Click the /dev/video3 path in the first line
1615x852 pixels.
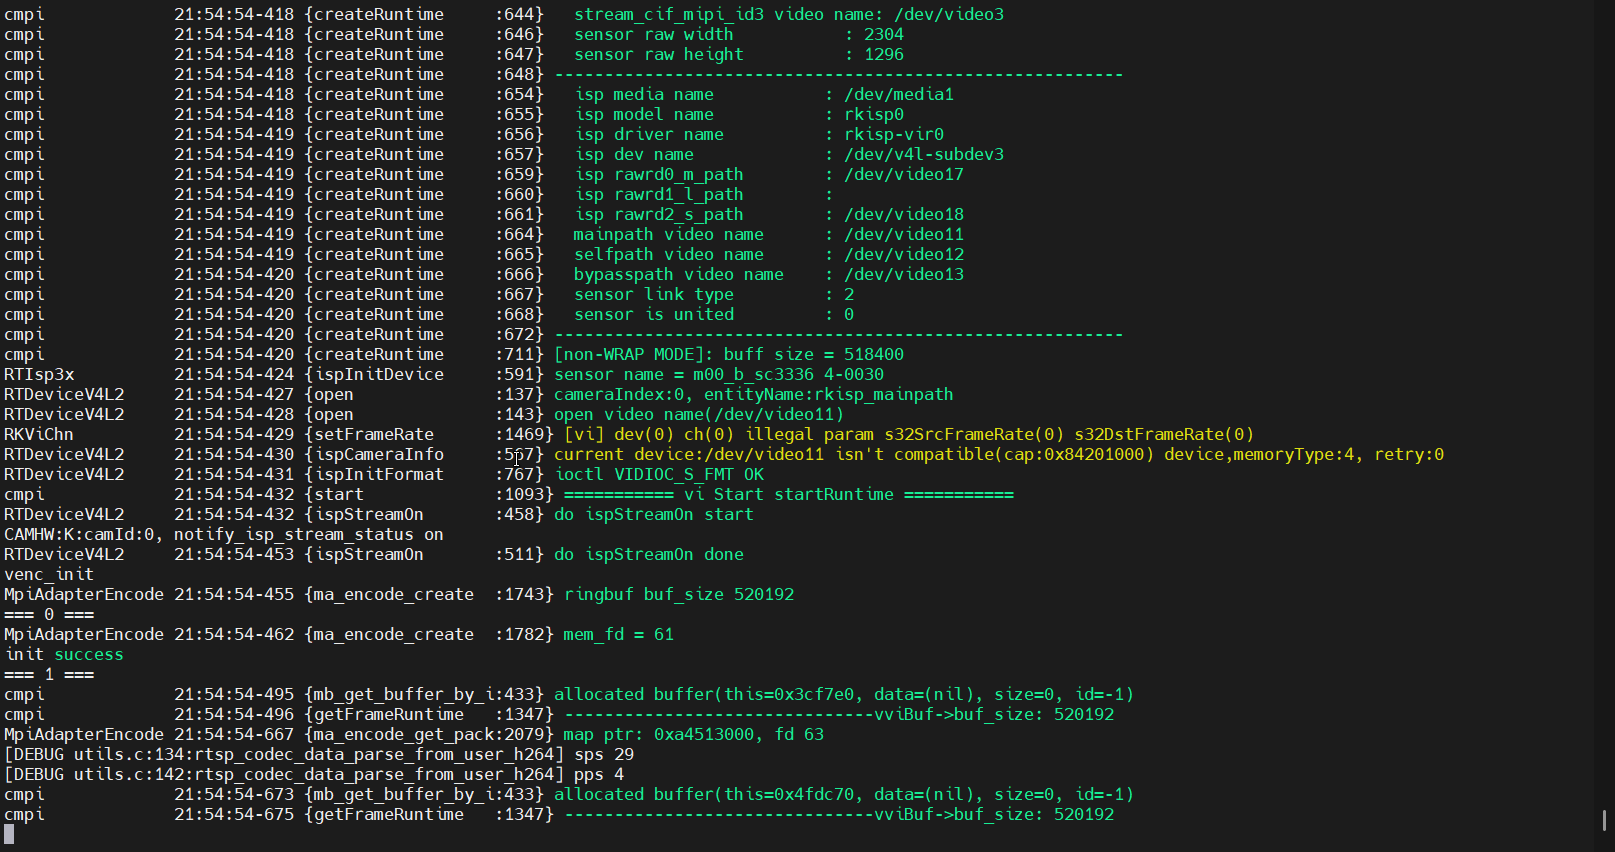coord(949,15)
